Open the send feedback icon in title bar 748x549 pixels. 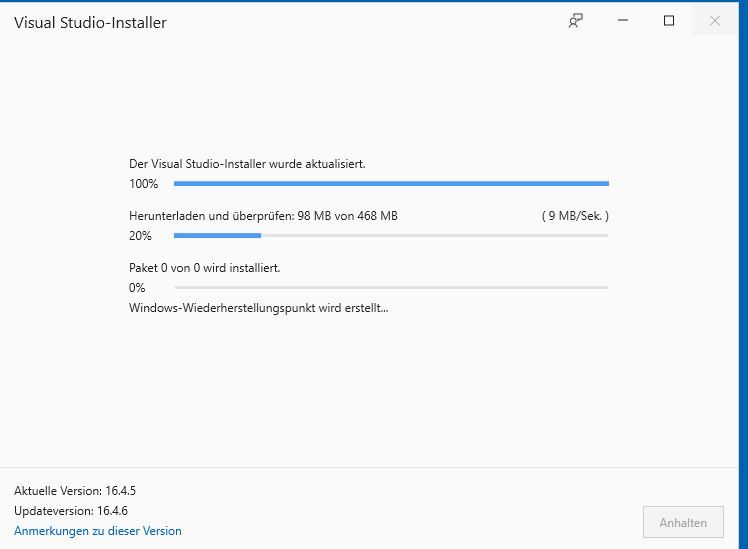click(x=576, y=21)
